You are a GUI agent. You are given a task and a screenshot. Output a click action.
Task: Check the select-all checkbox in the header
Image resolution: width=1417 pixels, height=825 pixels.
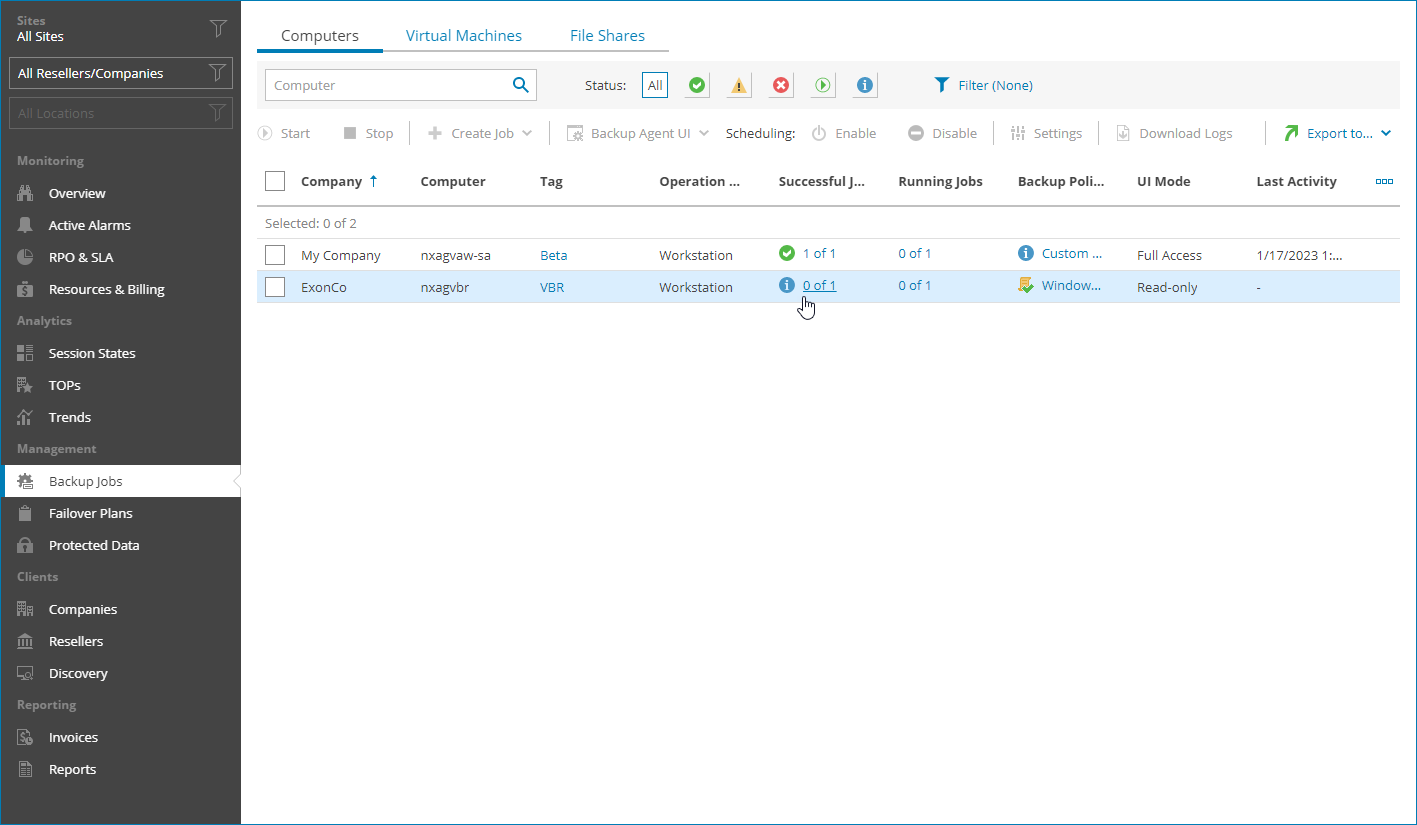pos(275,181)
